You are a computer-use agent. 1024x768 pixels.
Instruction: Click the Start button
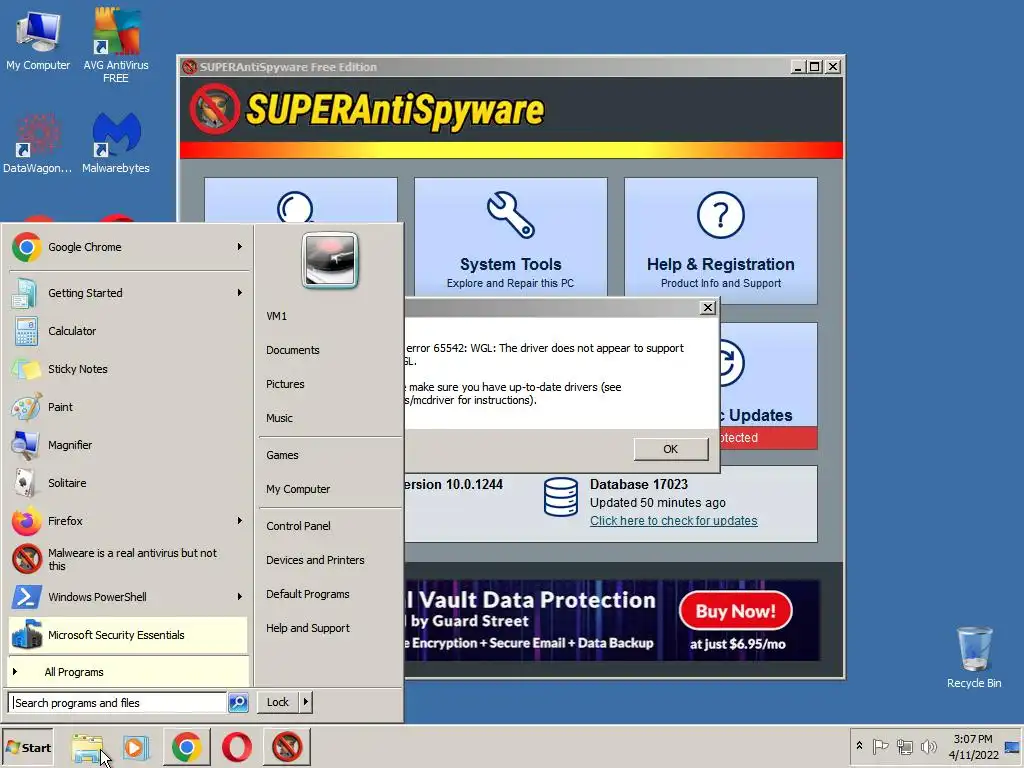pos(27,747)
